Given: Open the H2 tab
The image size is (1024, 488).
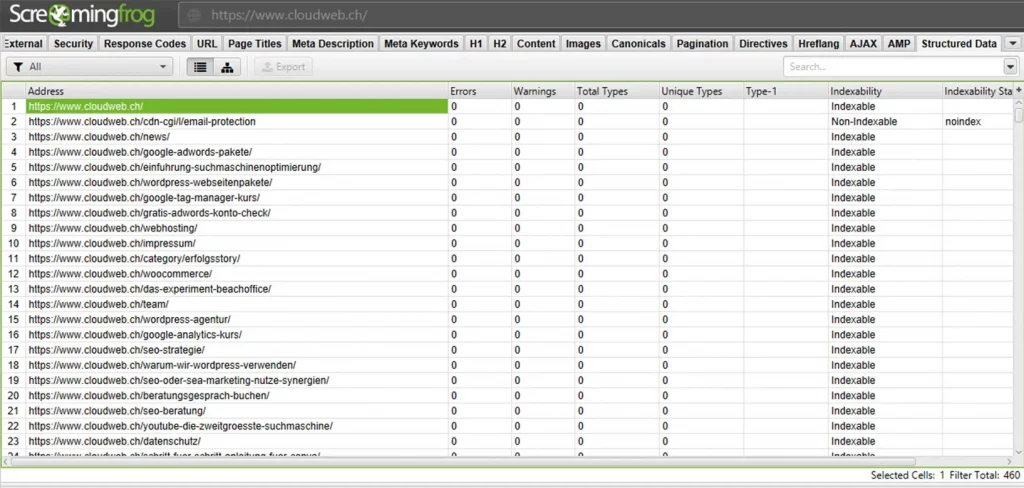Looking at the screenshot, I should pos(500,44).
